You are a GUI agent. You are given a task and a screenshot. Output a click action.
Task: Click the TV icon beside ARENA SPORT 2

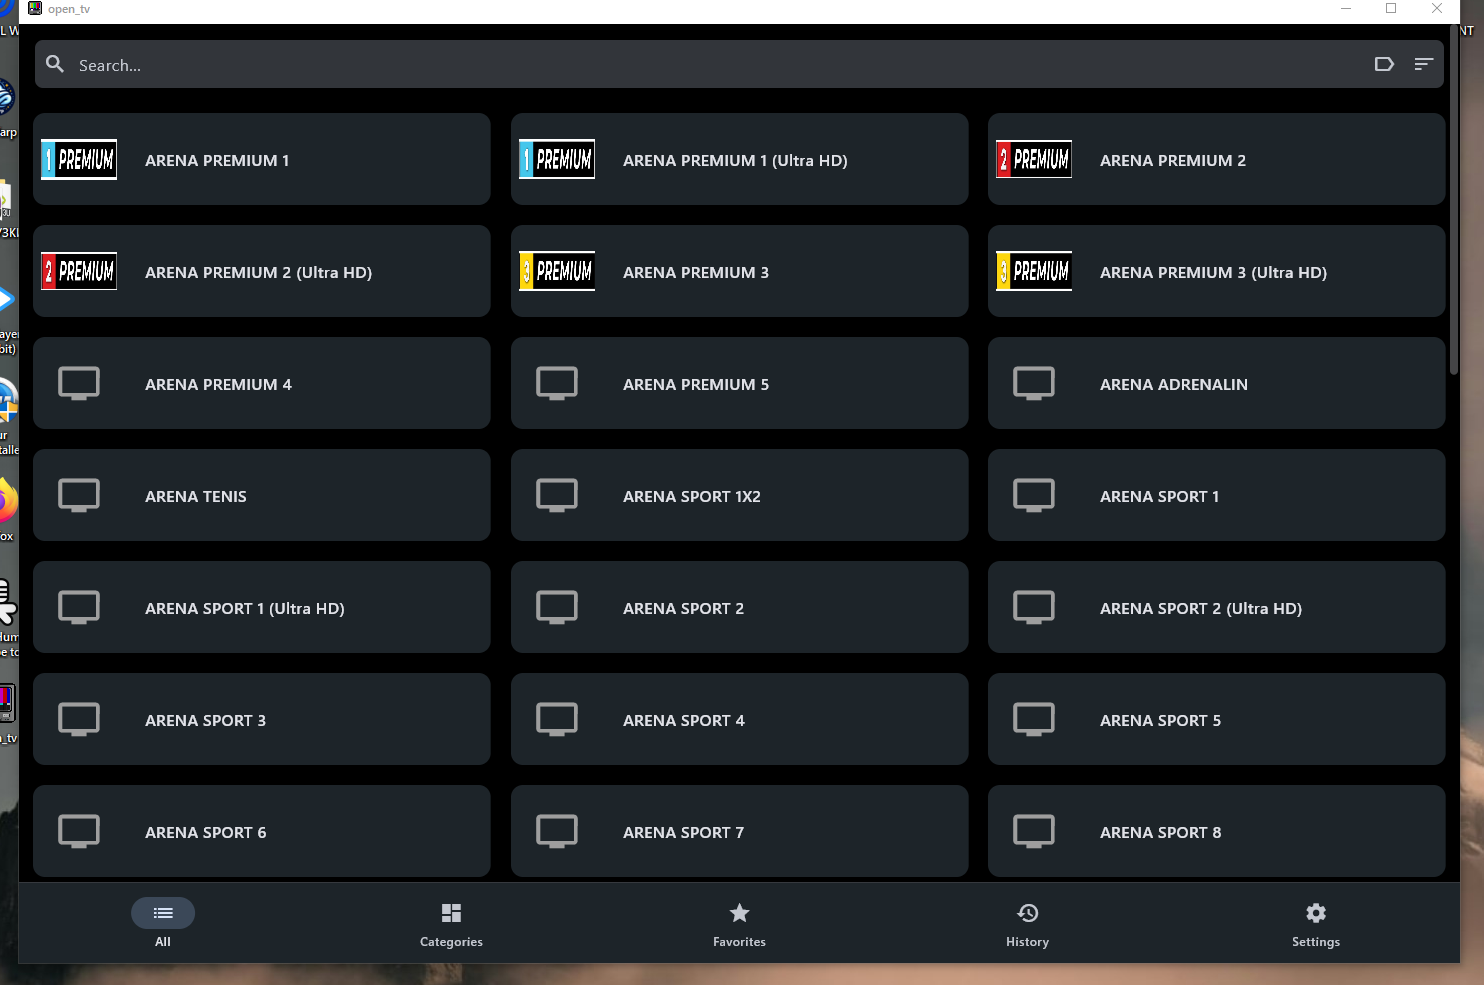point(557,607)
